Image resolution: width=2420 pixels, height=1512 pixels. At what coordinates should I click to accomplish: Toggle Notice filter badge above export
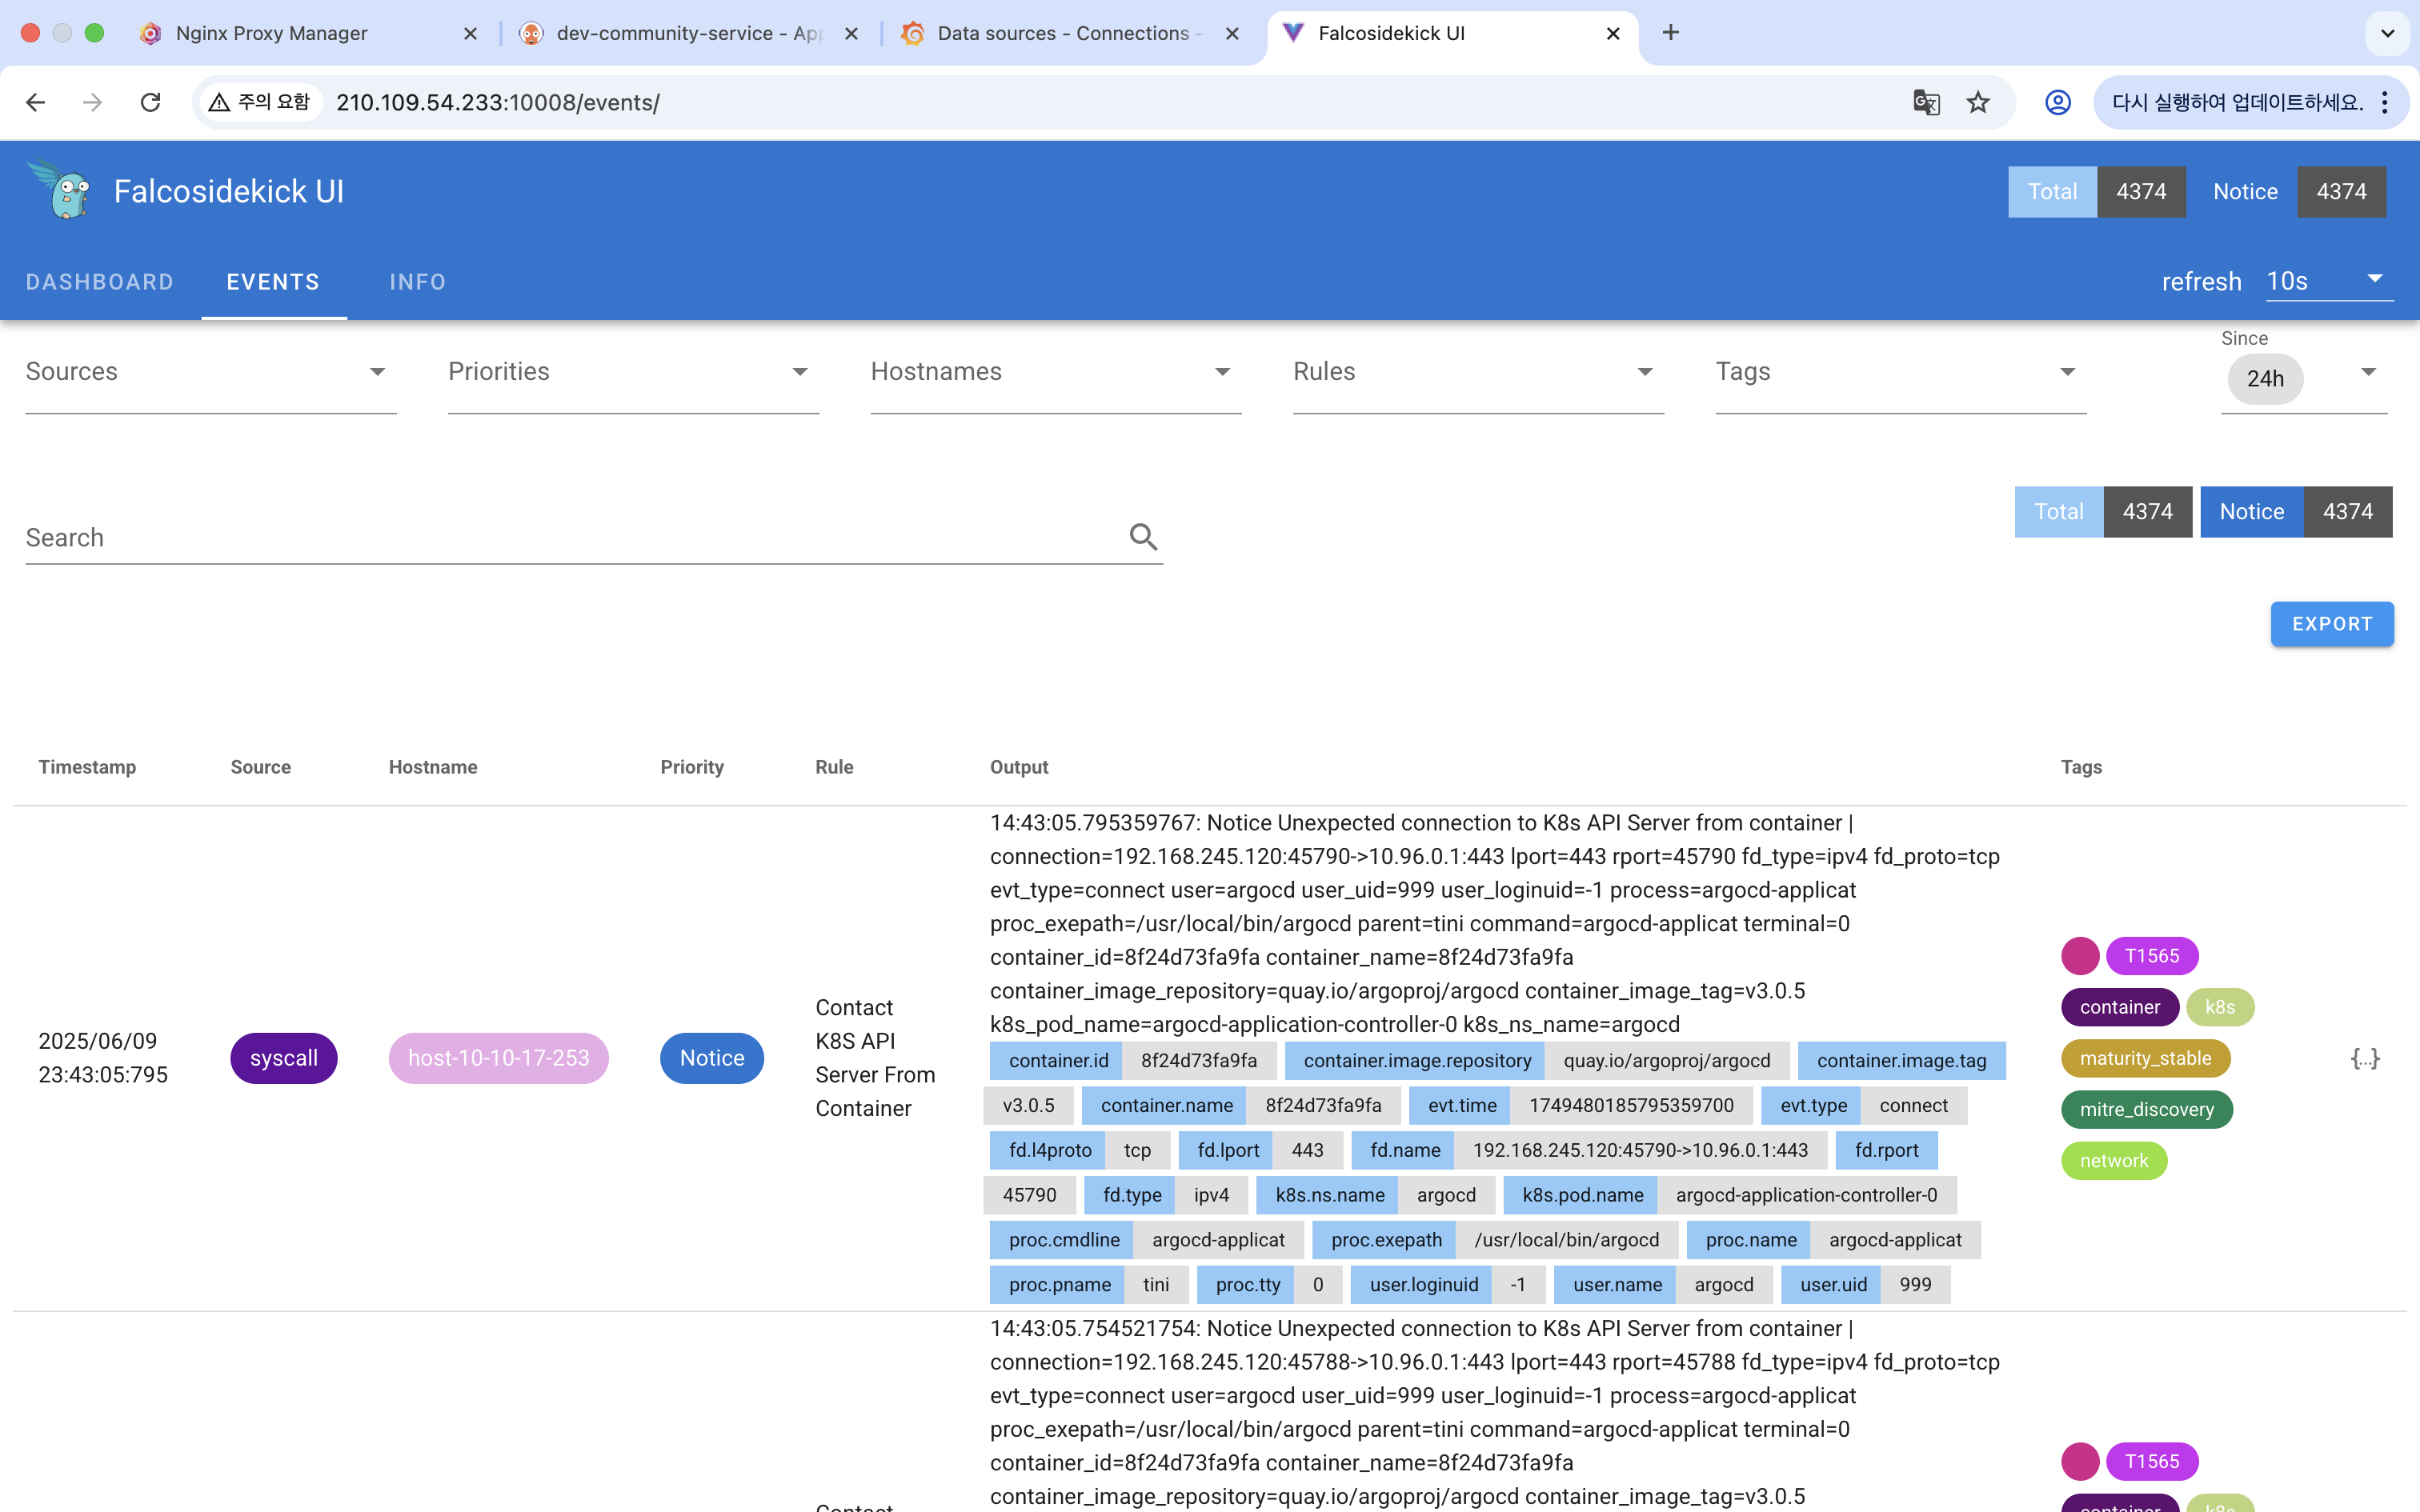pos(2251,512)
